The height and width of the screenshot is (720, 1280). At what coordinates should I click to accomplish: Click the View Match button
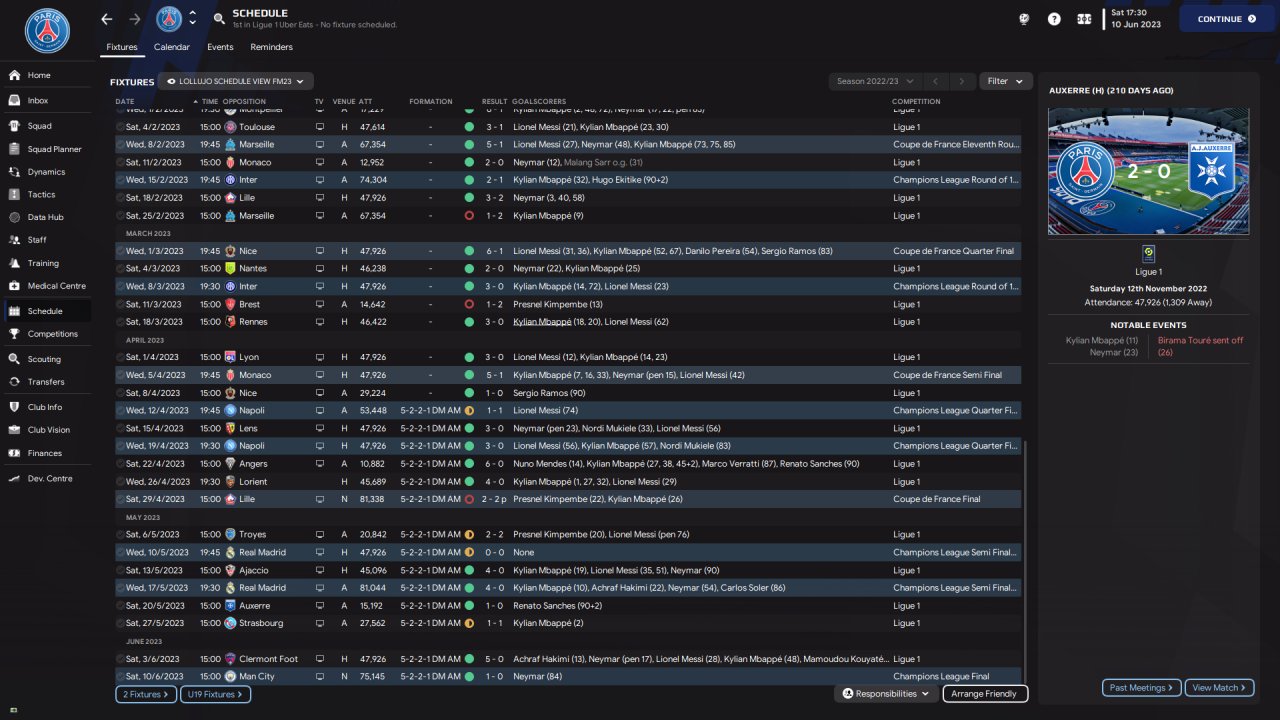tap(1219, 688)
